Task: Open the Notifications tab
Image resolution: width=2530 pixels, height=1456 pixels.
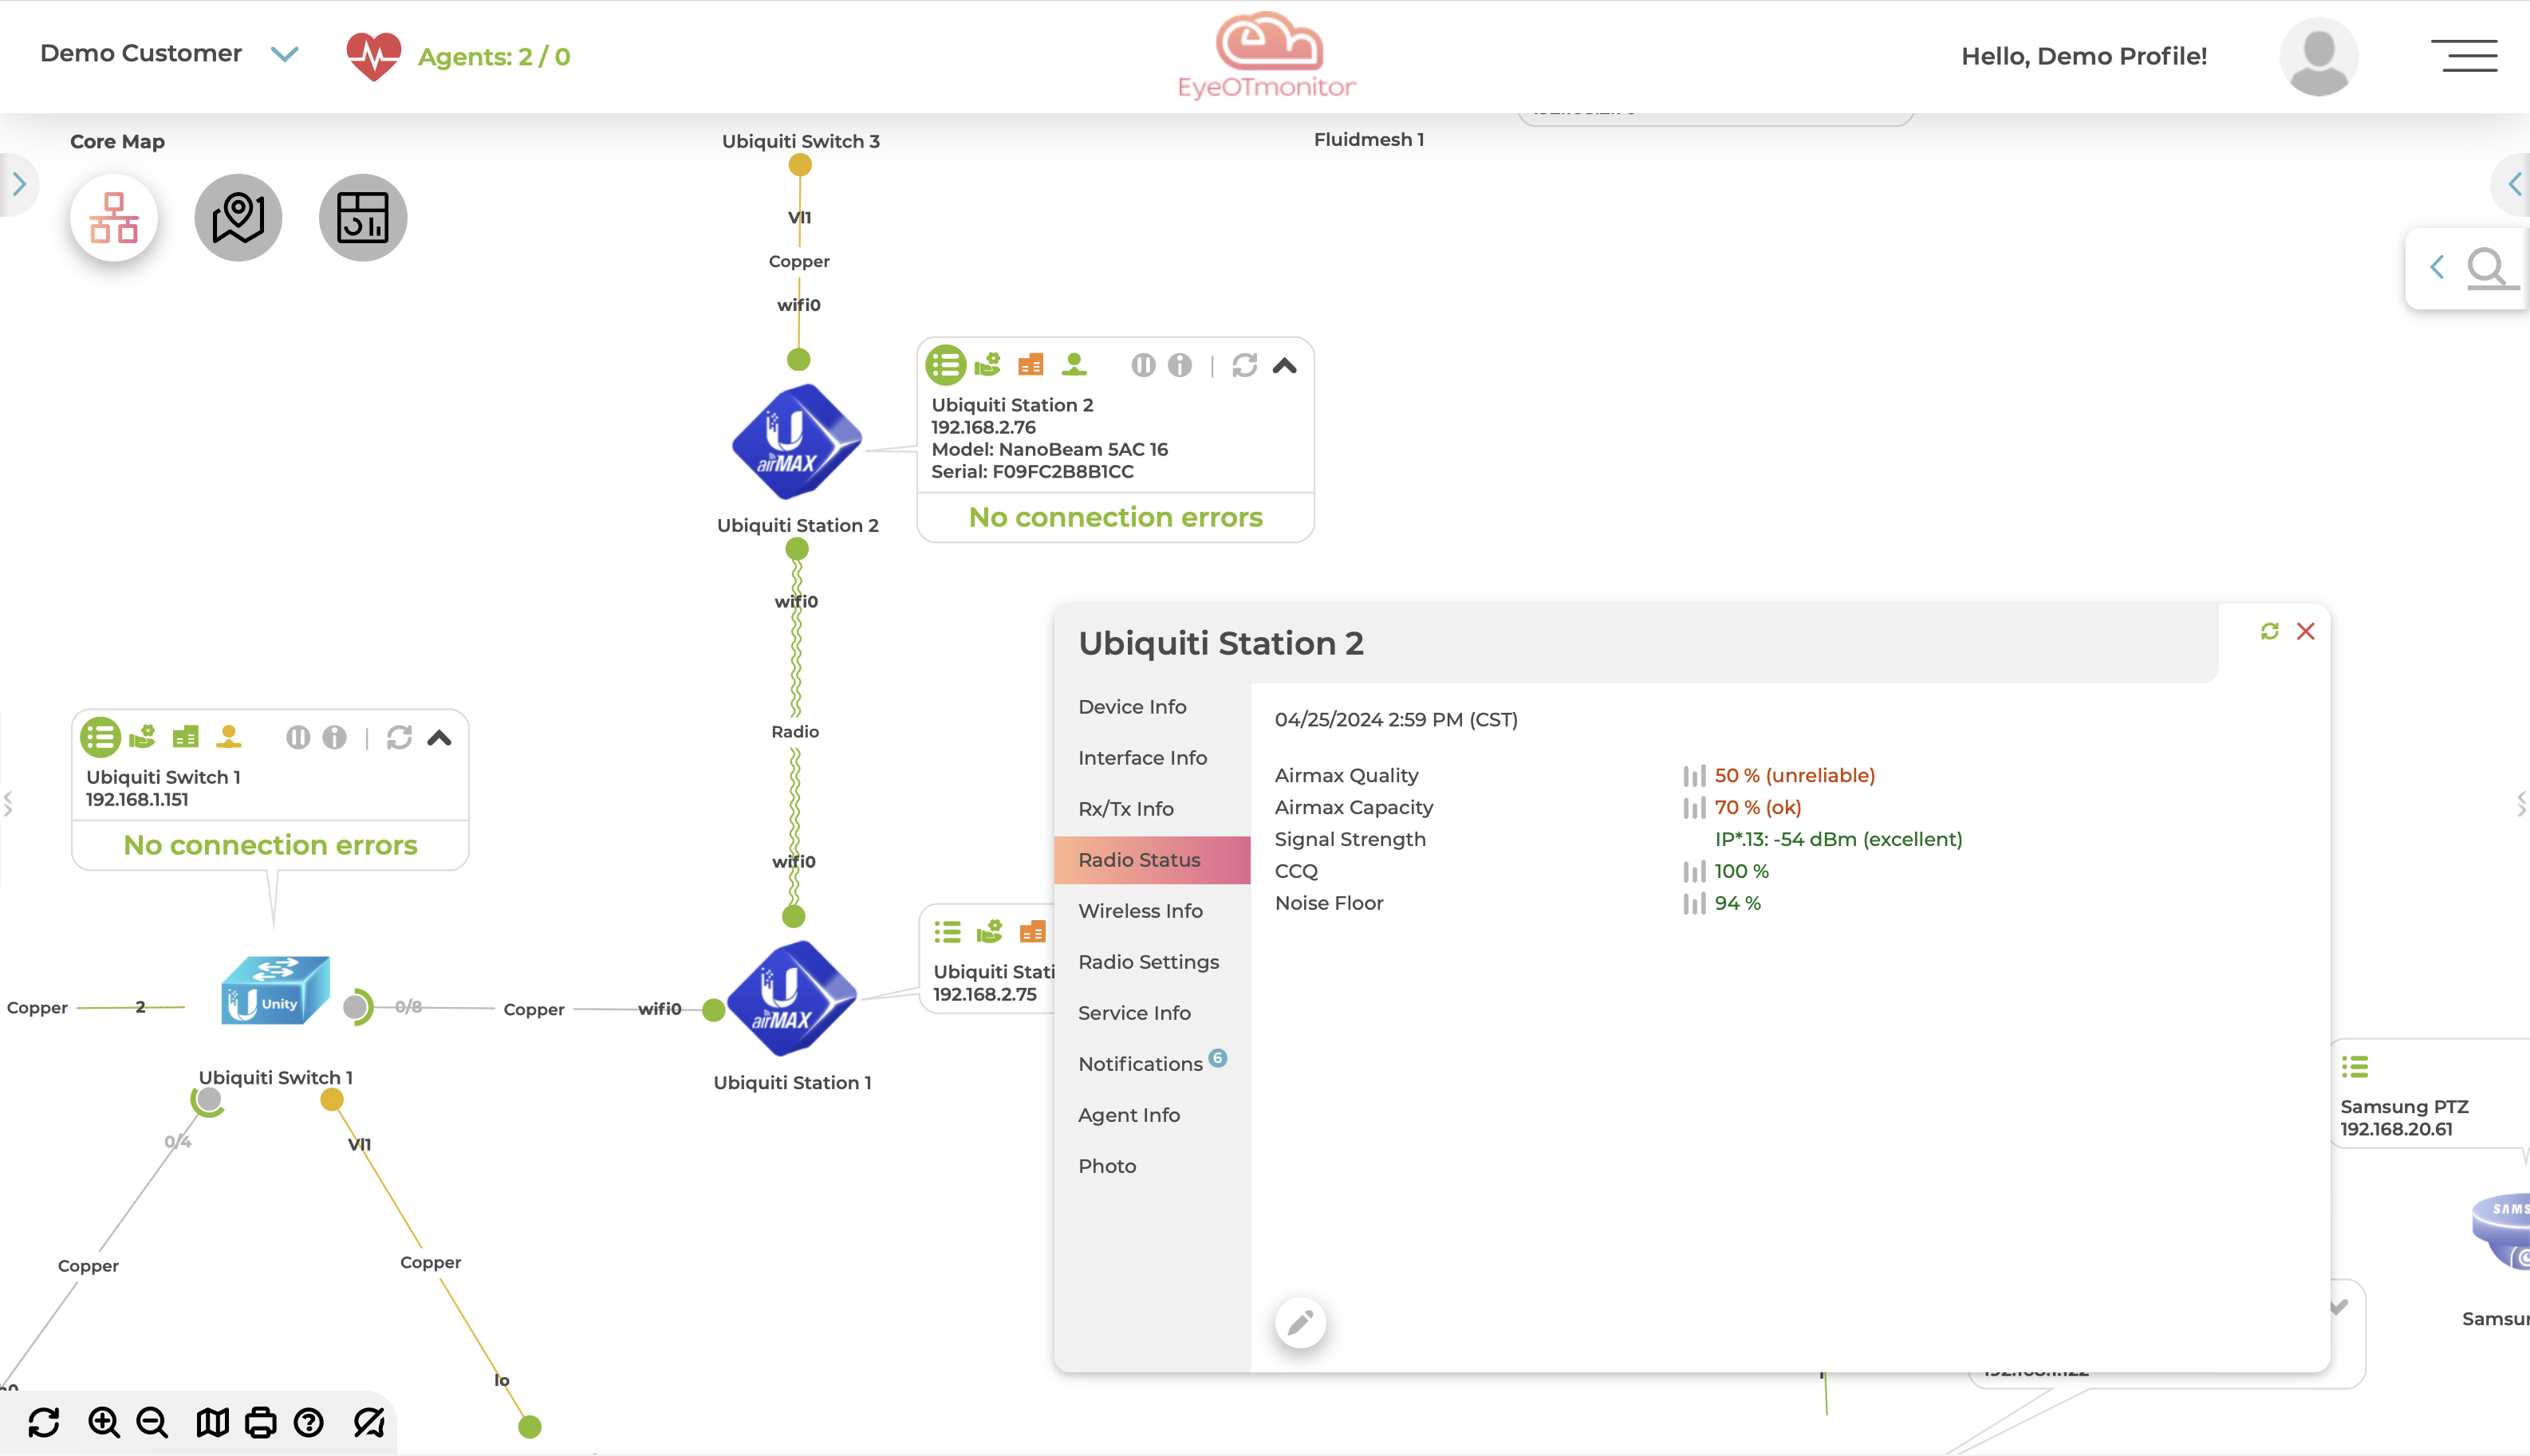Action: [x=1152, y=1064]
